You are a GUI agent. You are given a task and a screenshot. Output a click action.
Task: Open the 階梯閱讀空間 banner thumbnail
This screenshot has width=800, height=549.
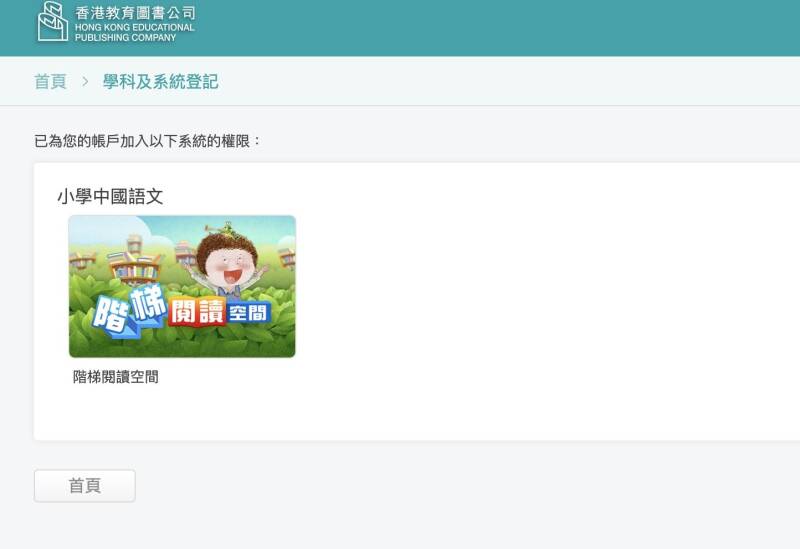point(182,286)
